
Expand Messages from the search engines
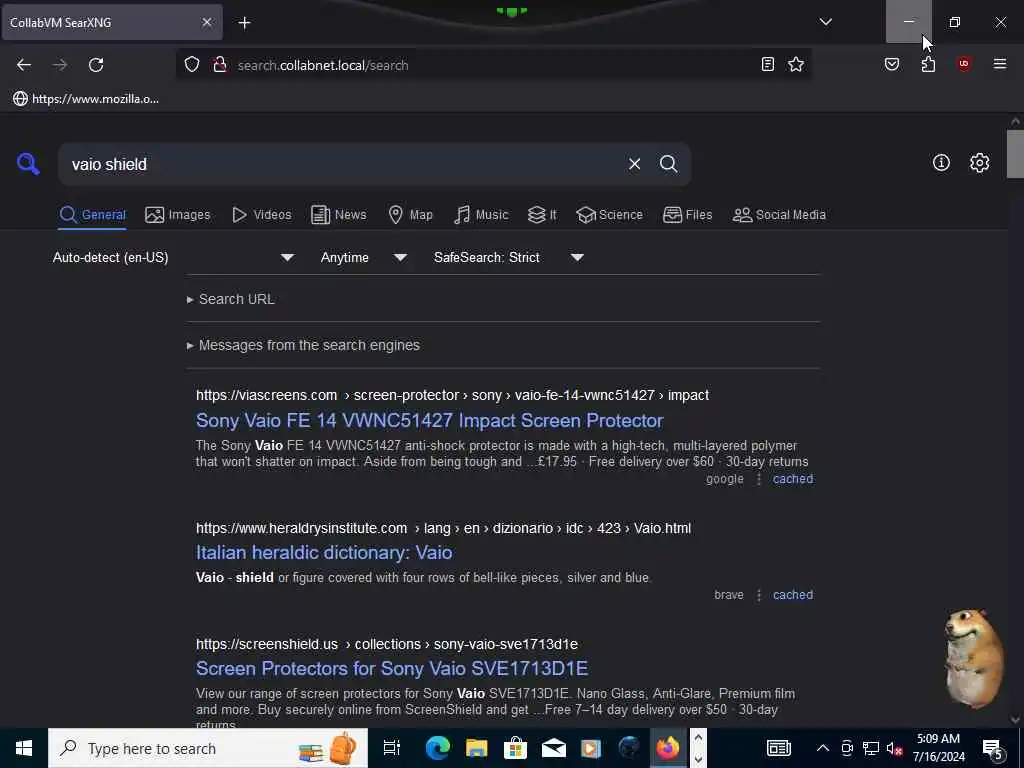[x=303, y=345]
